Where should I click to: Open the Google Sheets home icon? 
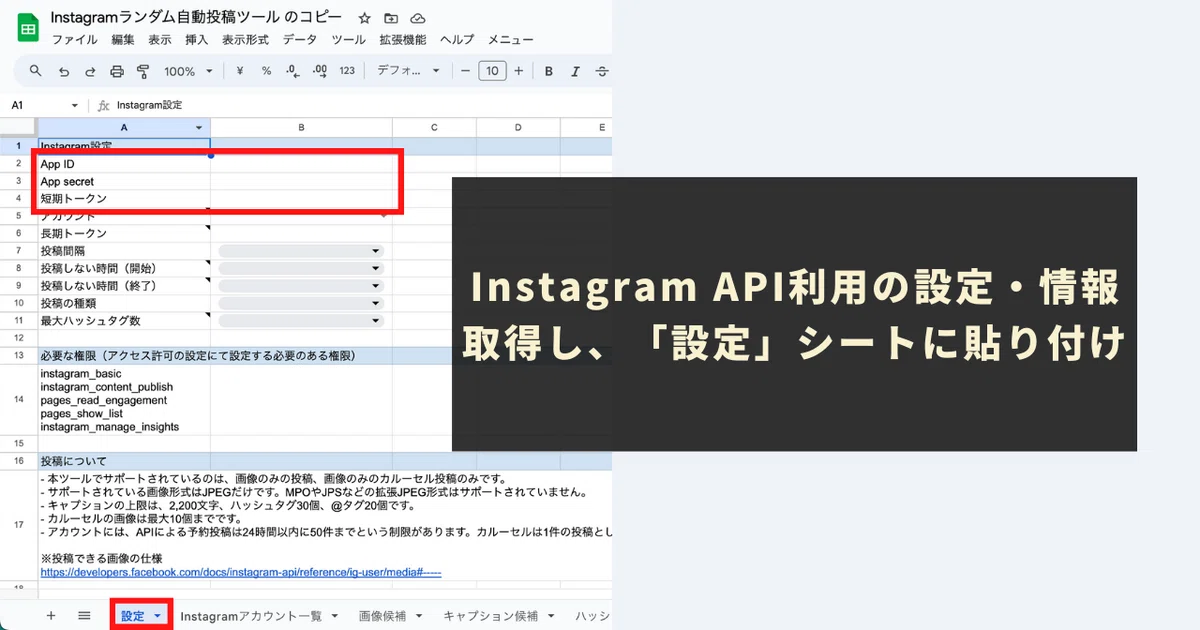coord(28,28)
